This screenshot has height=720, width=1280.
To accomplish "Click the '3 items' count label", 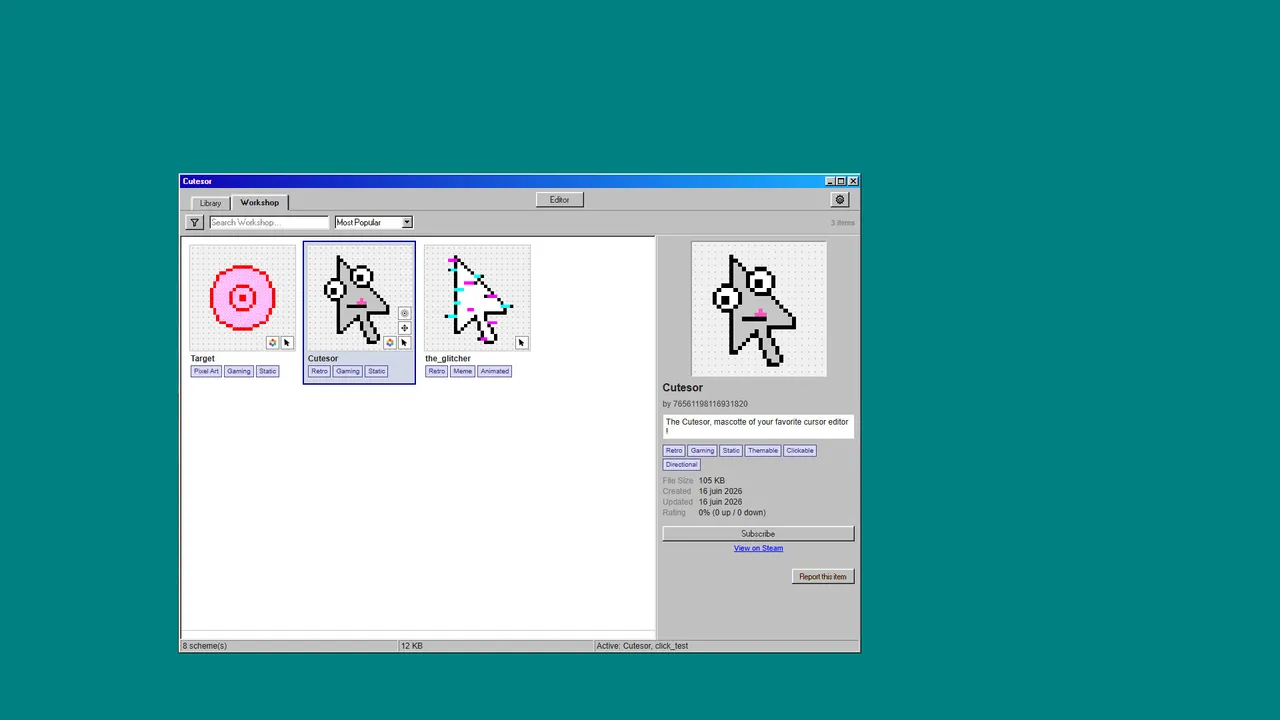I will (x=843, y=223).
